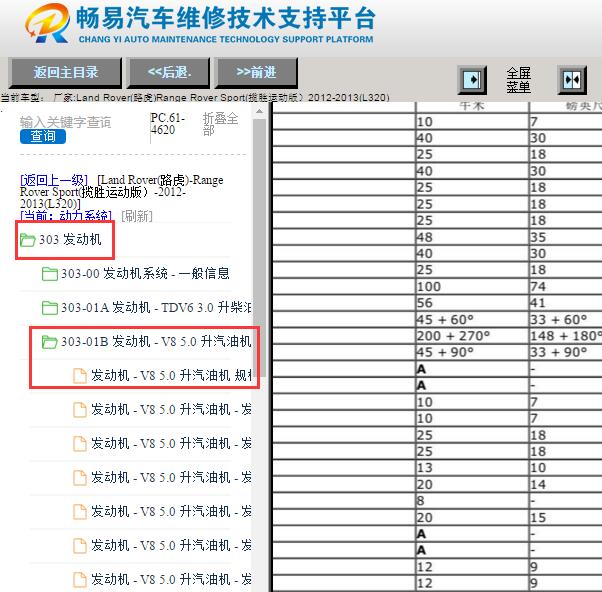Click table cell with value 35
This screenshot has height=592, width=602.
point(565,237)
